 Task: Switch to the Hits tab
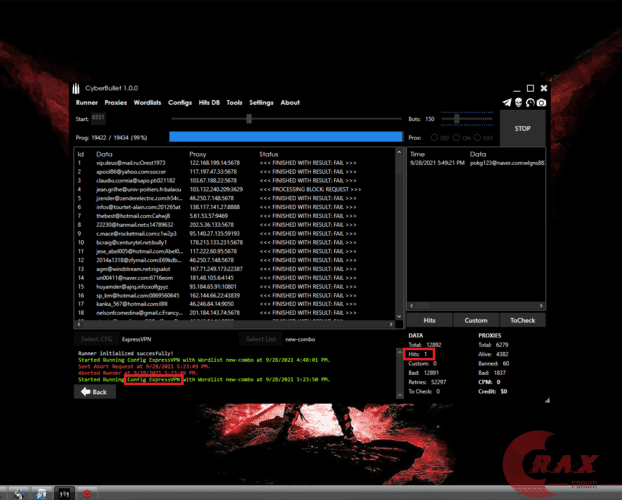429,320
